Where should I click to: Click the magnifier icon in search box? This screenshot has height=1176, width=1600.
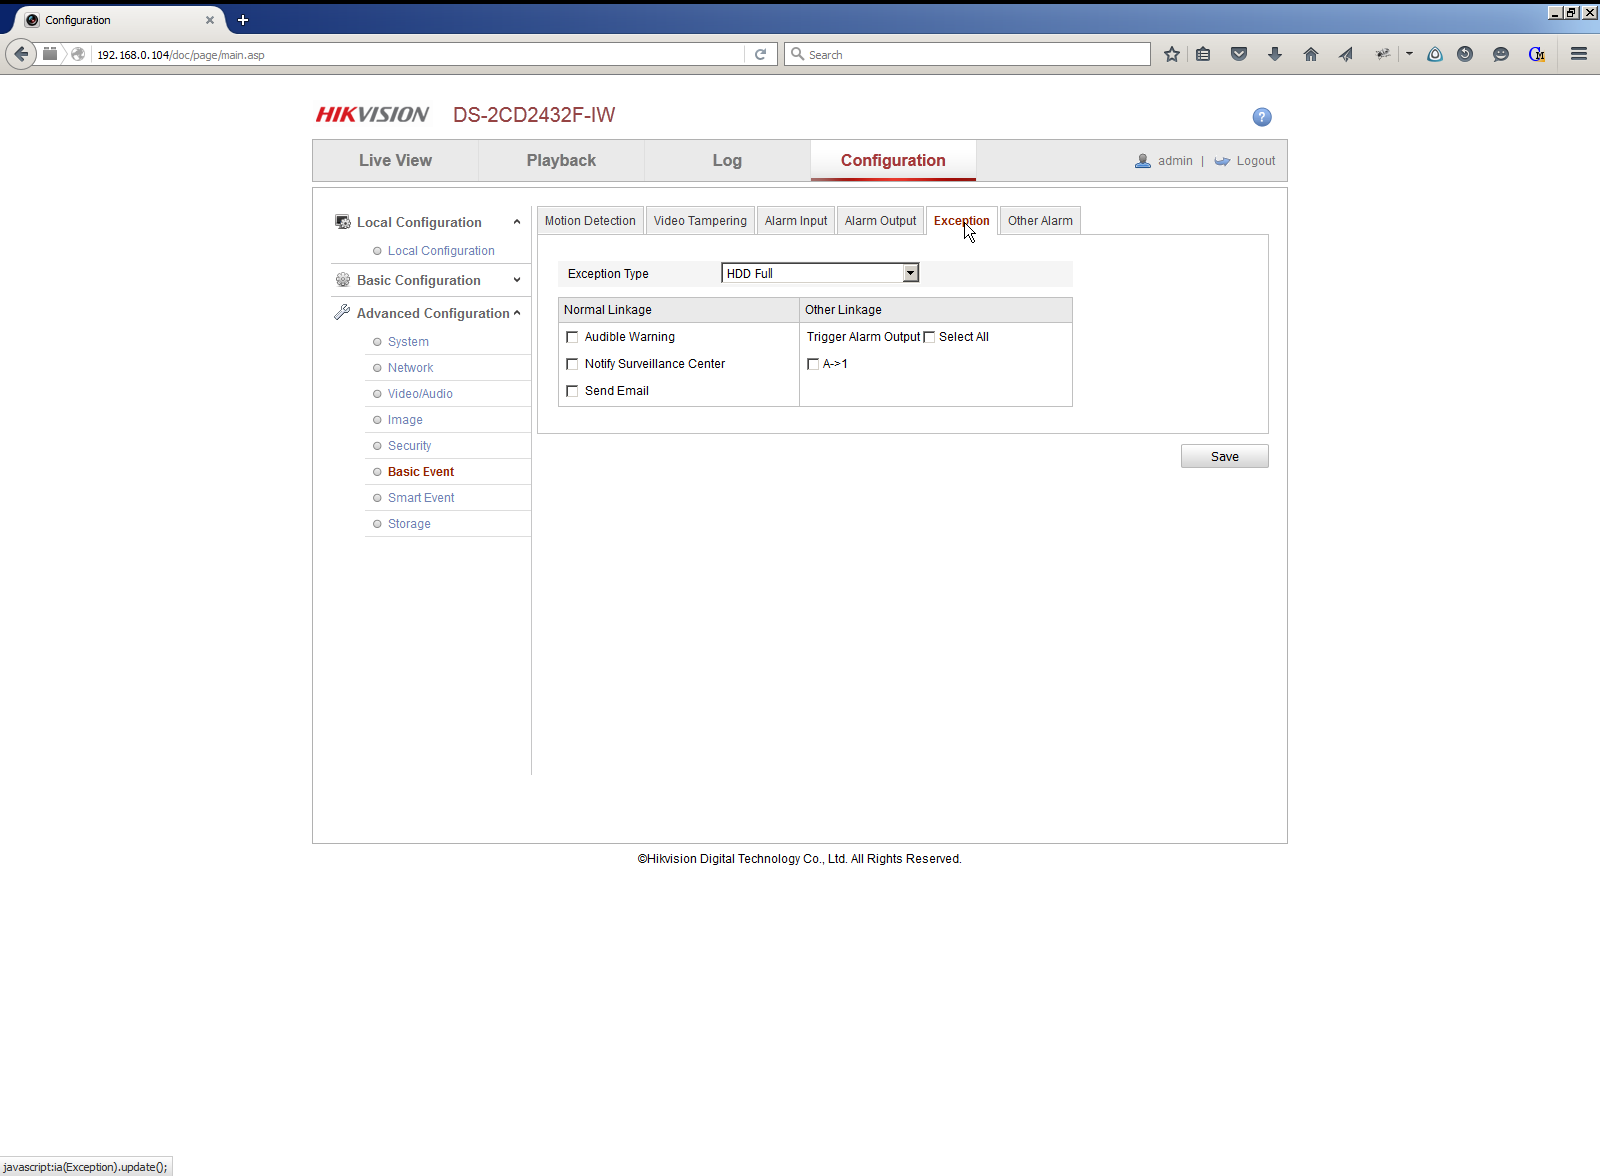797,54
